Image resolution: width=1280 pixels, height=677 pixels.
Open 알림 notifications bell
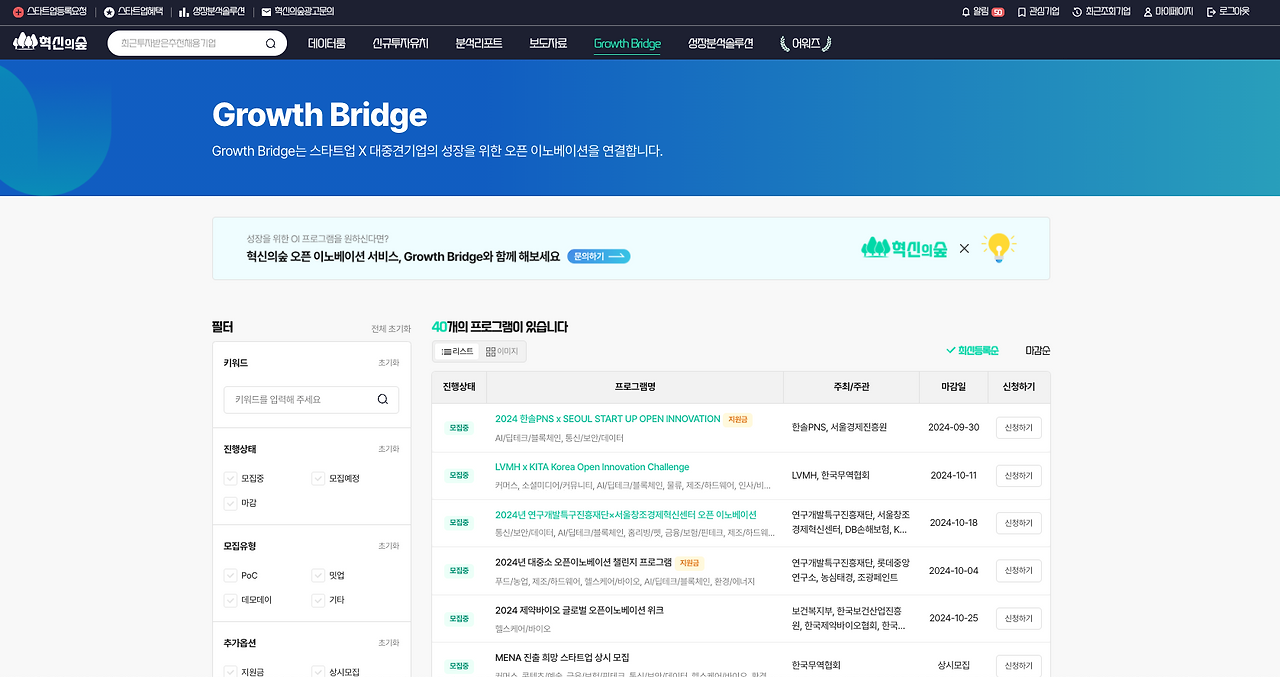point(982,12)
